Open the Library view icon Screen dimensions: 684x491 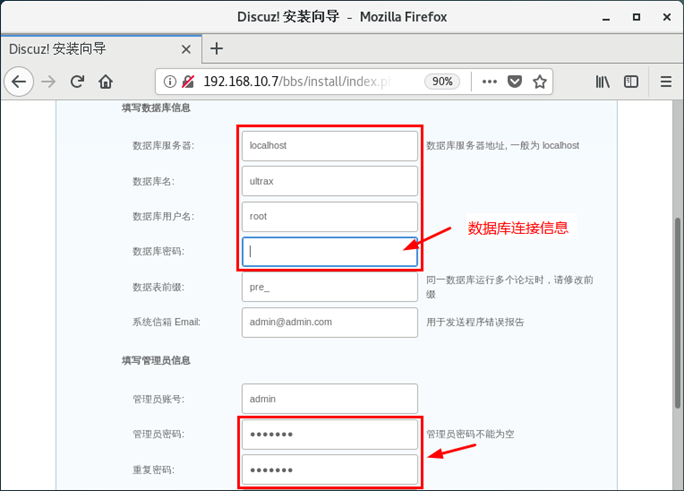[x=602, y=82]
